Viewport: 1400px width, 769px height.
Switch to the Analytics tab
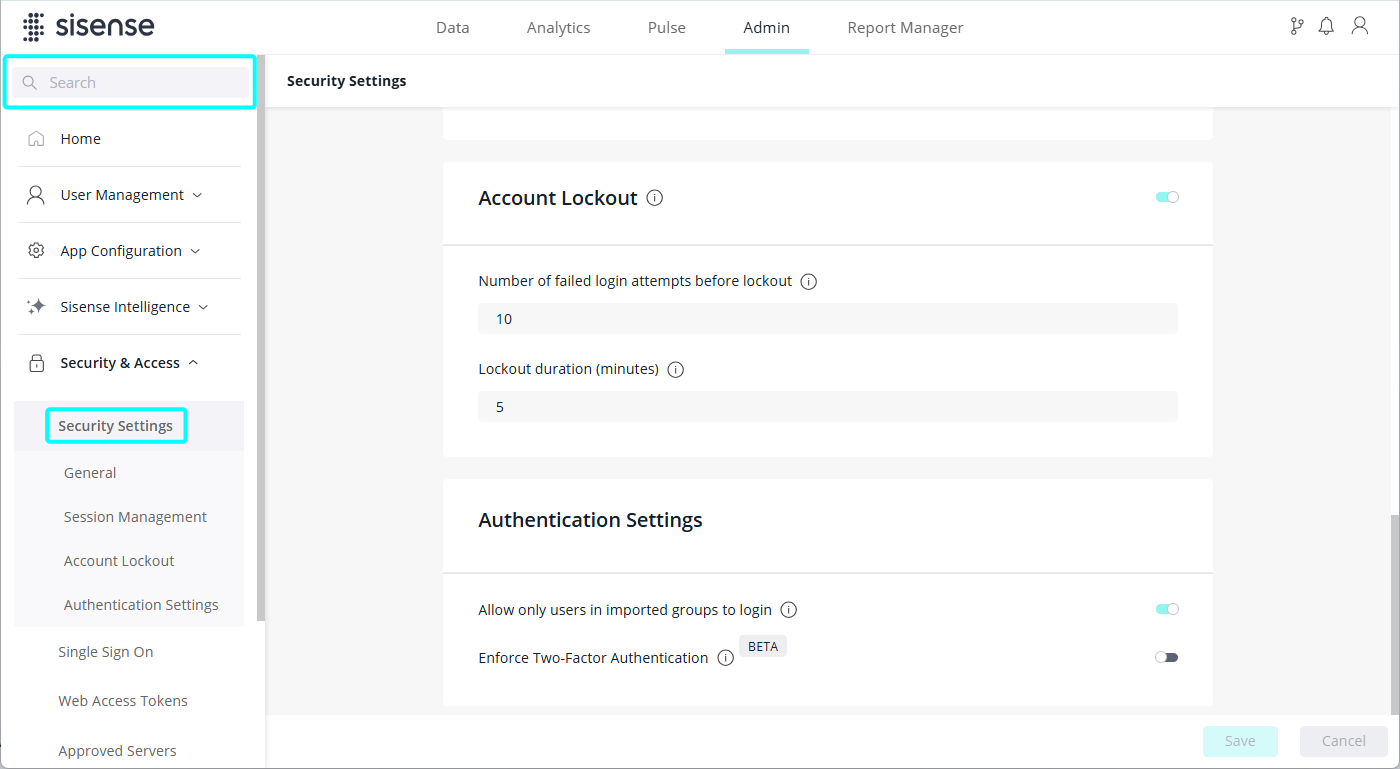tap(558, 28)
